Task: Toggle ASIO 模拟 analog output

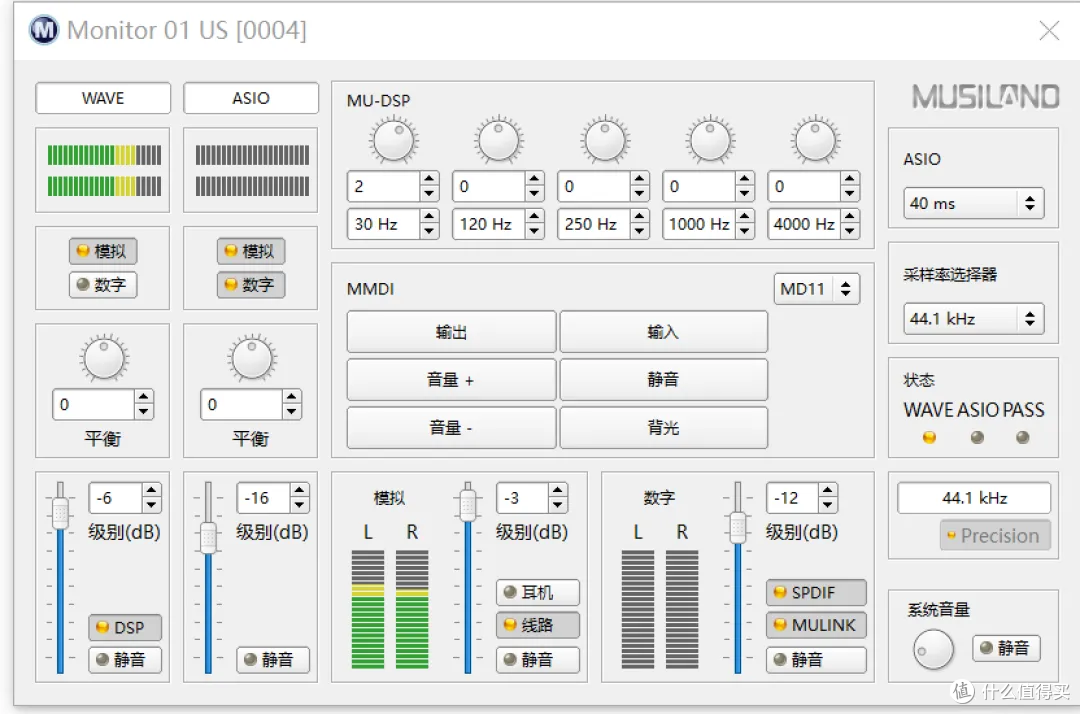Action: tap(251, 251)
